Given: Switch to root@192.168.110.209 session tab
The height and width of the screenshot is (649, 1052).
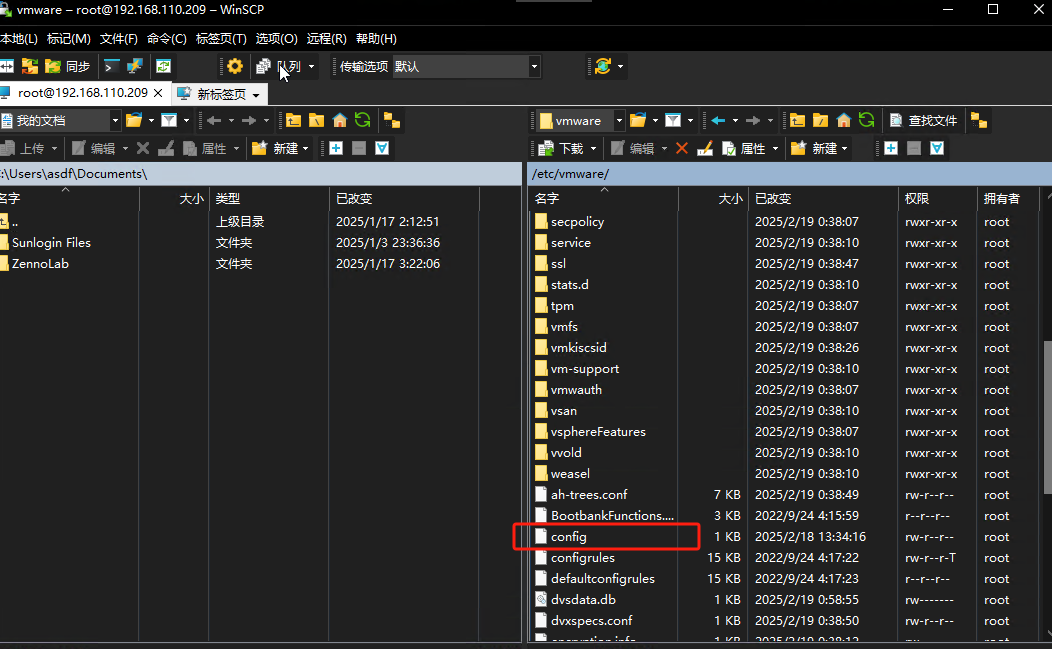Looking at the screenshot, I should point(83,93).
